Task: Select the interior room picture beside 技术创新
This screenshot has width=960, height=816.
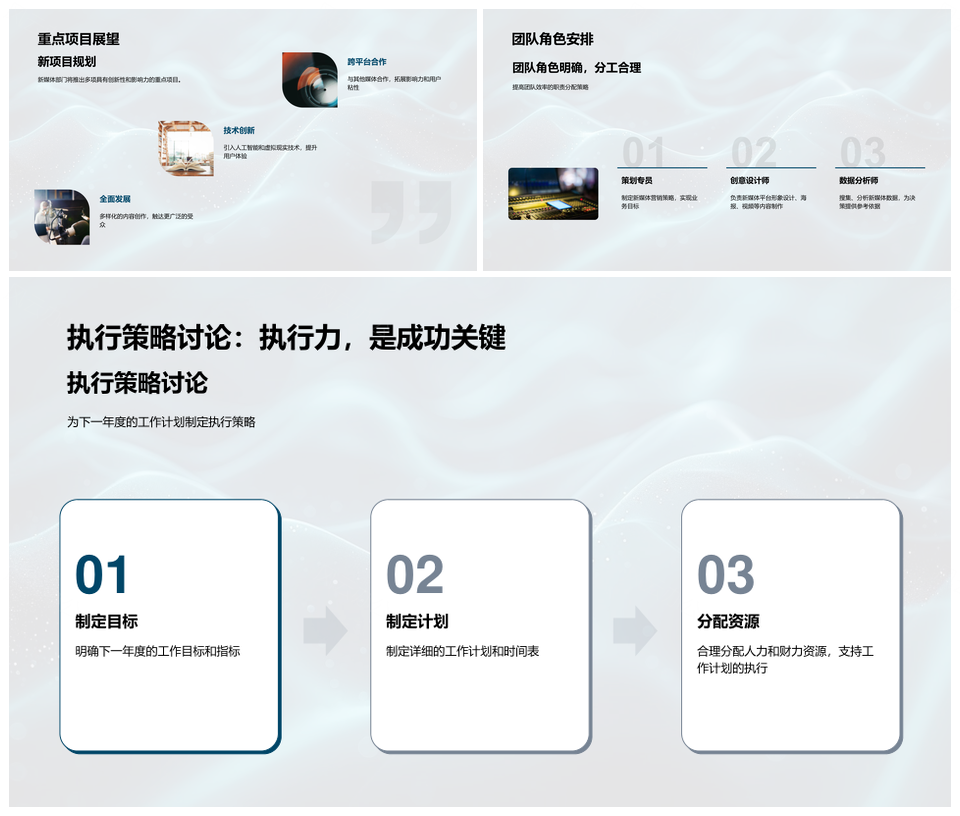Action: click(185, 149)
